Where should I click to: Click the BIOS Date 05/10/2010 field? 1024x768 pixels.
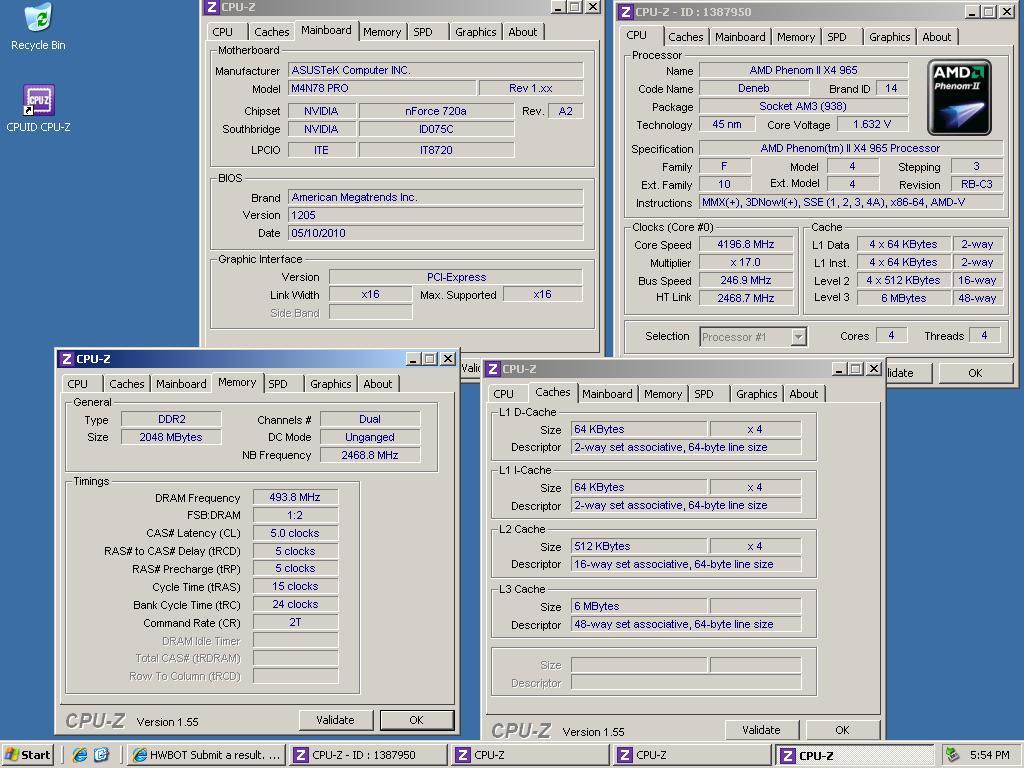point(435,233)
